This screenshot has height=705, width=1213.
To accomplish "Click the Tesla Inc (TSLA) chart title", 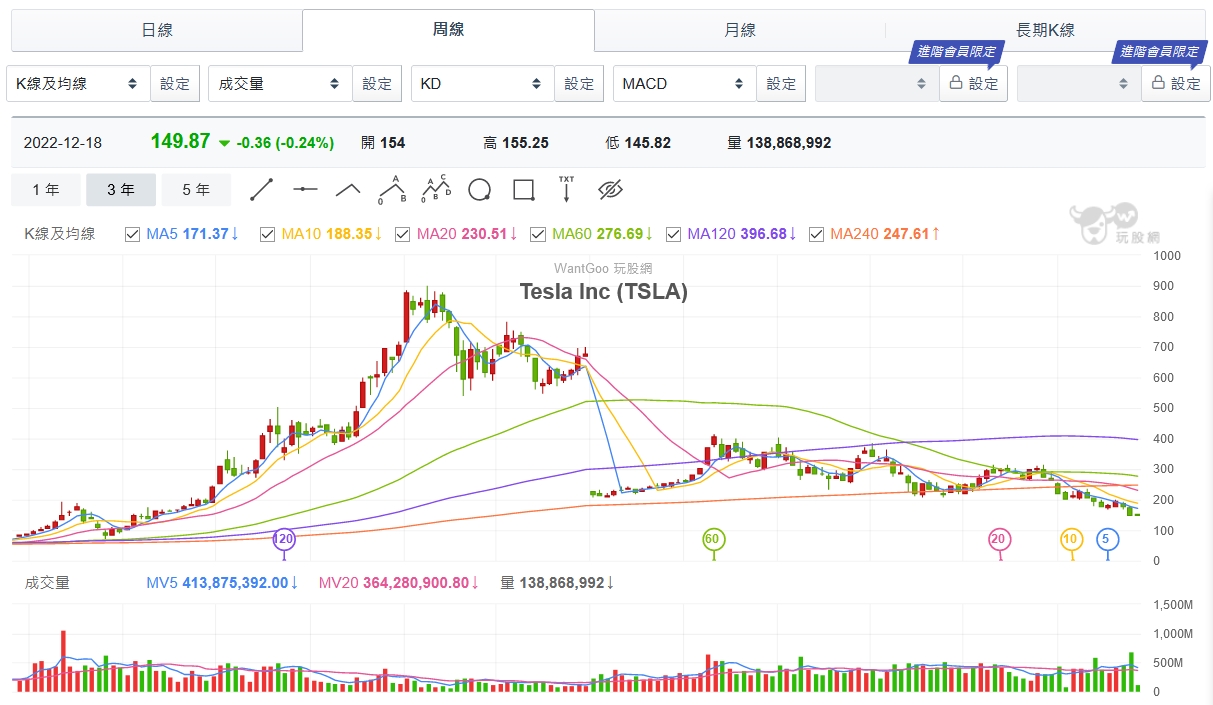I will tap(604, 291).
